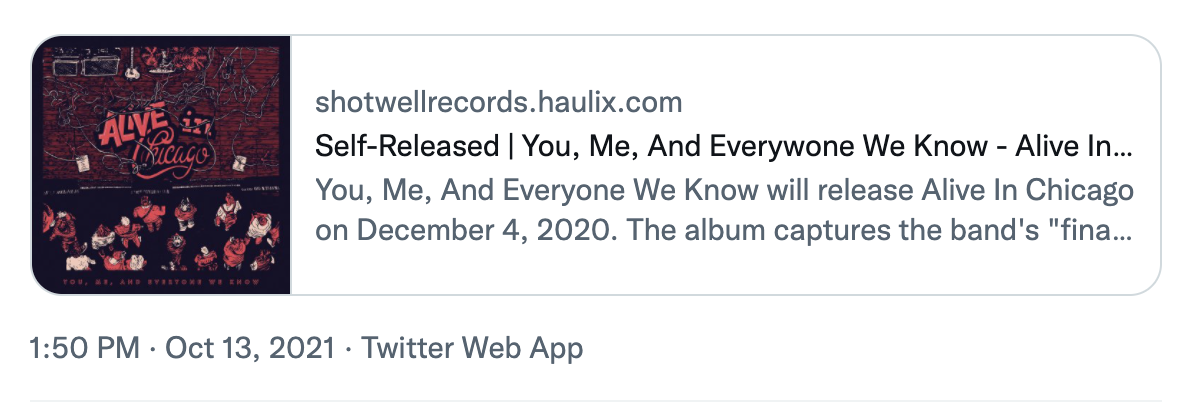This screenshot has width=1194, height=402.
Task: Click the divider line below the timestamp
Action: (596, 400)
